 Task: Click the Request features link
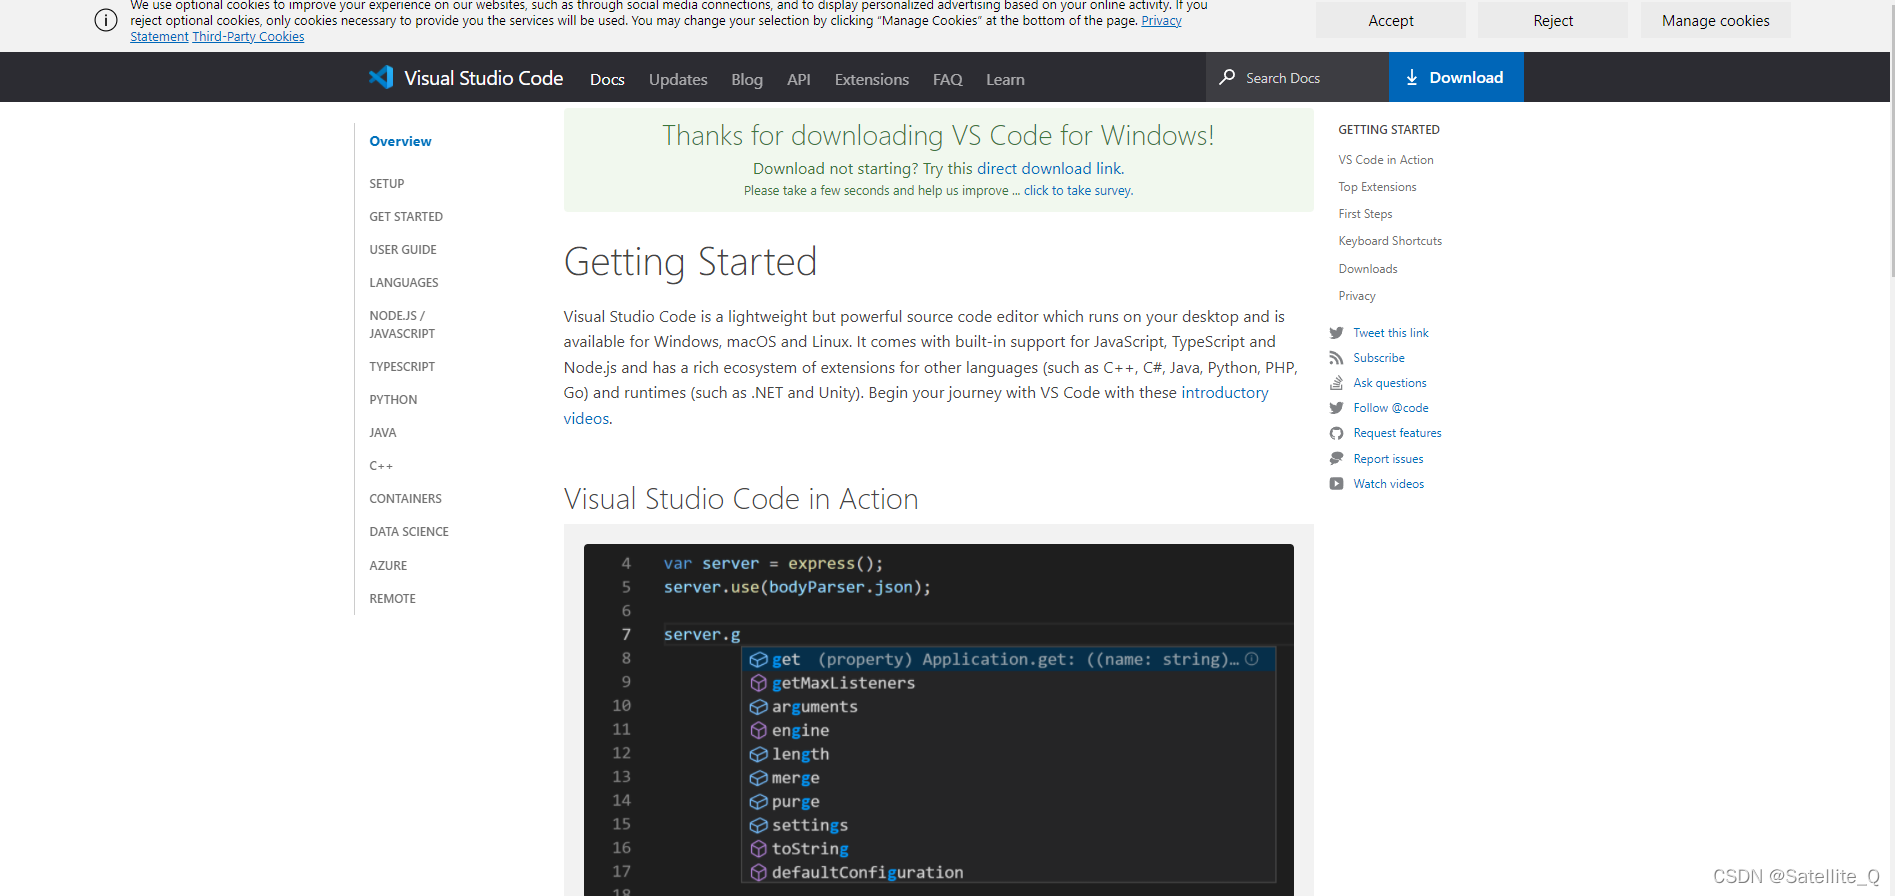tap(1397, 433)
